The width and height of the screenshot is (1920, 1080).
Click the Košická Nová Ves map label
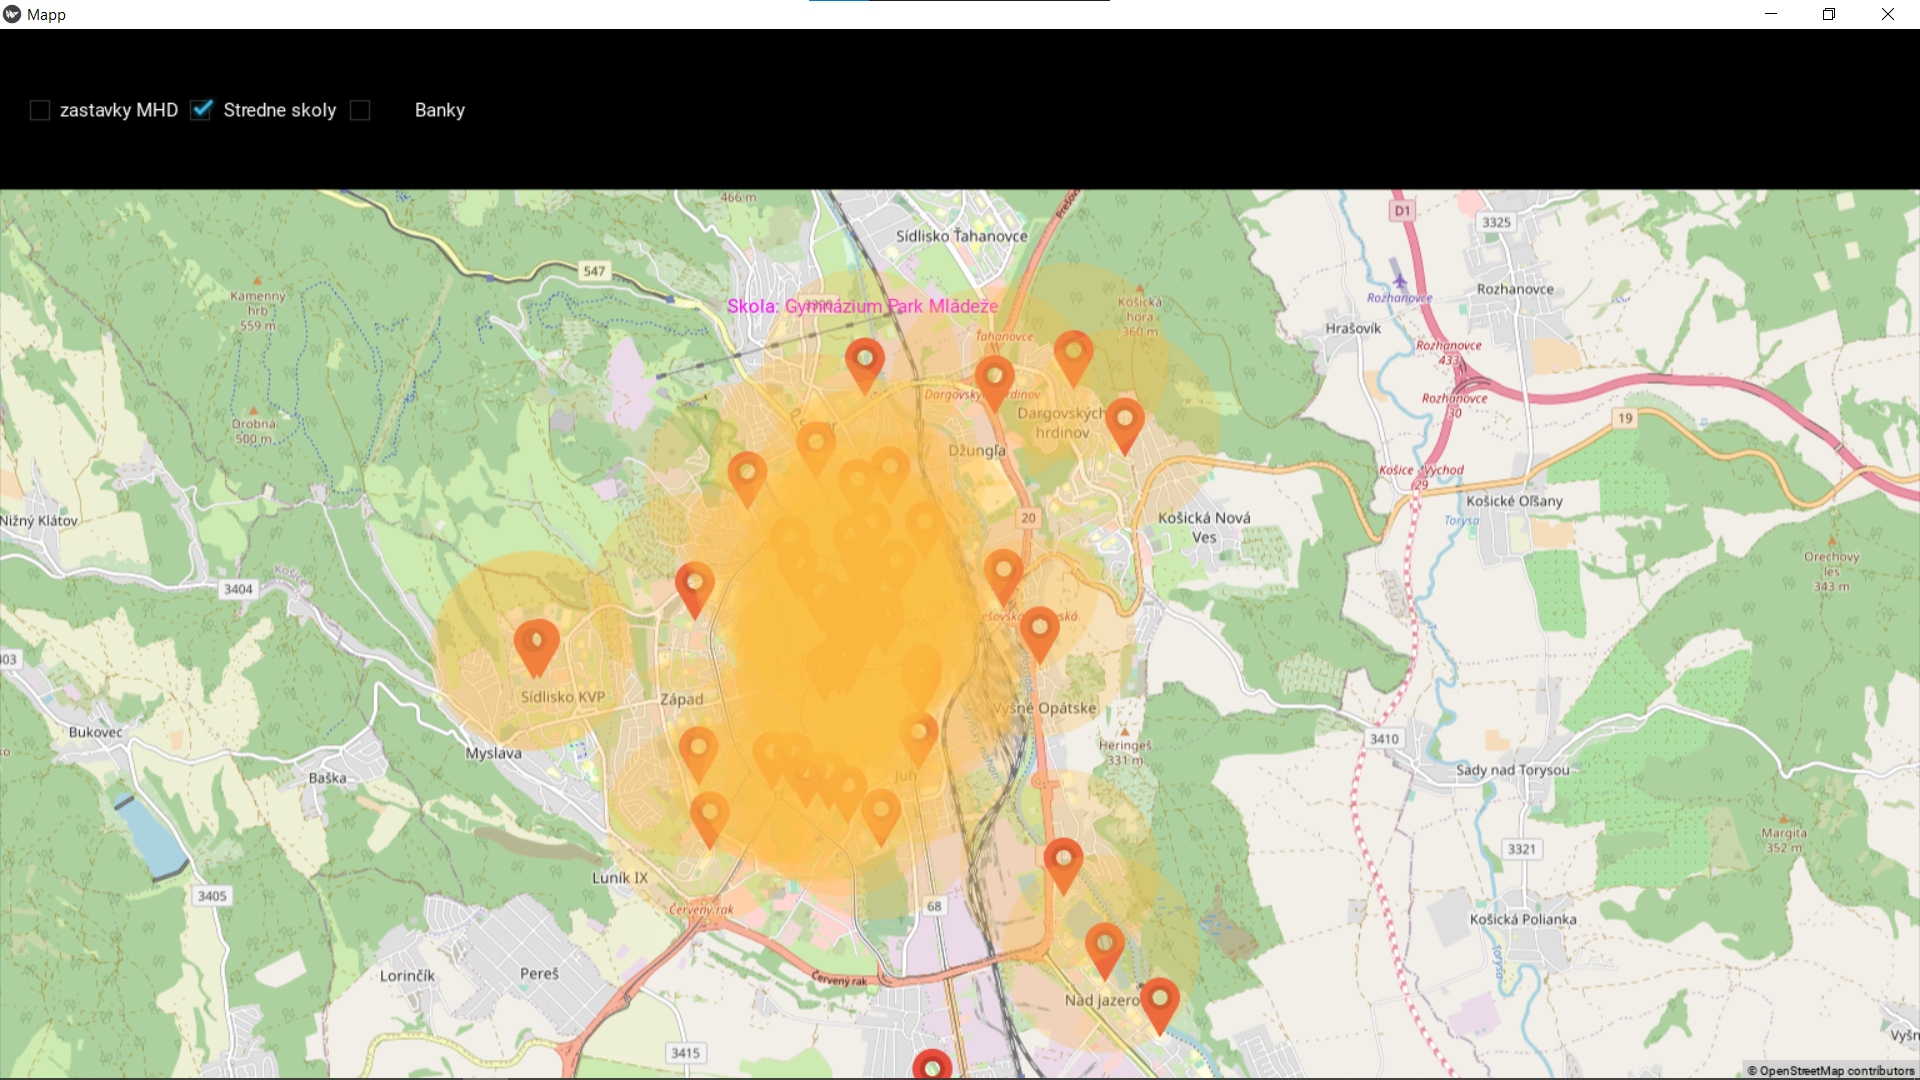[x=1204, y=527]
